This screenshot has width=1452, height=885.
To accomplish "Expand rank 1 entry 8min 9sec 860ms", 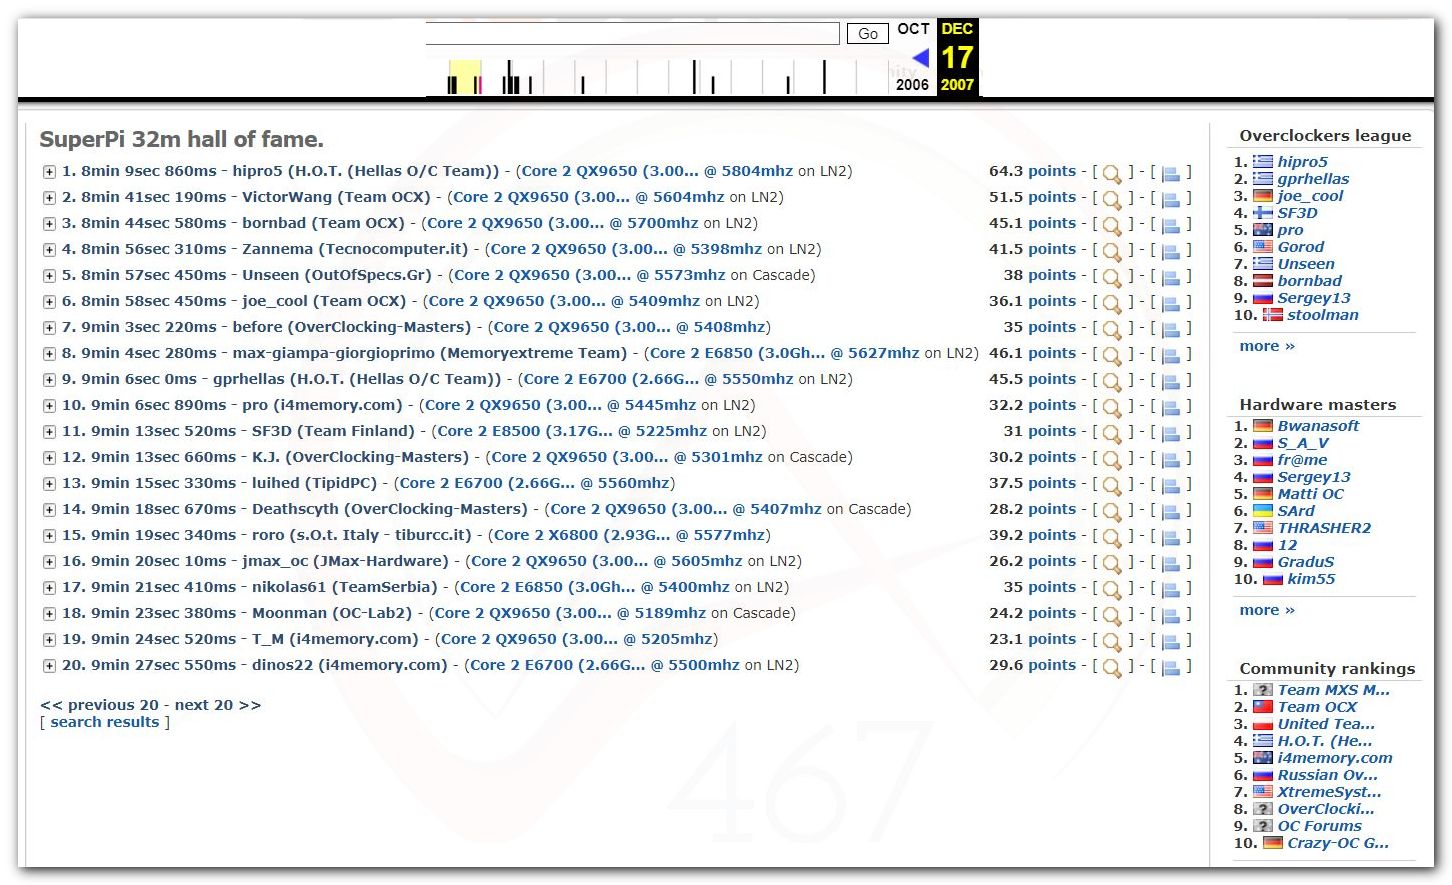I will tap(48, 172).
